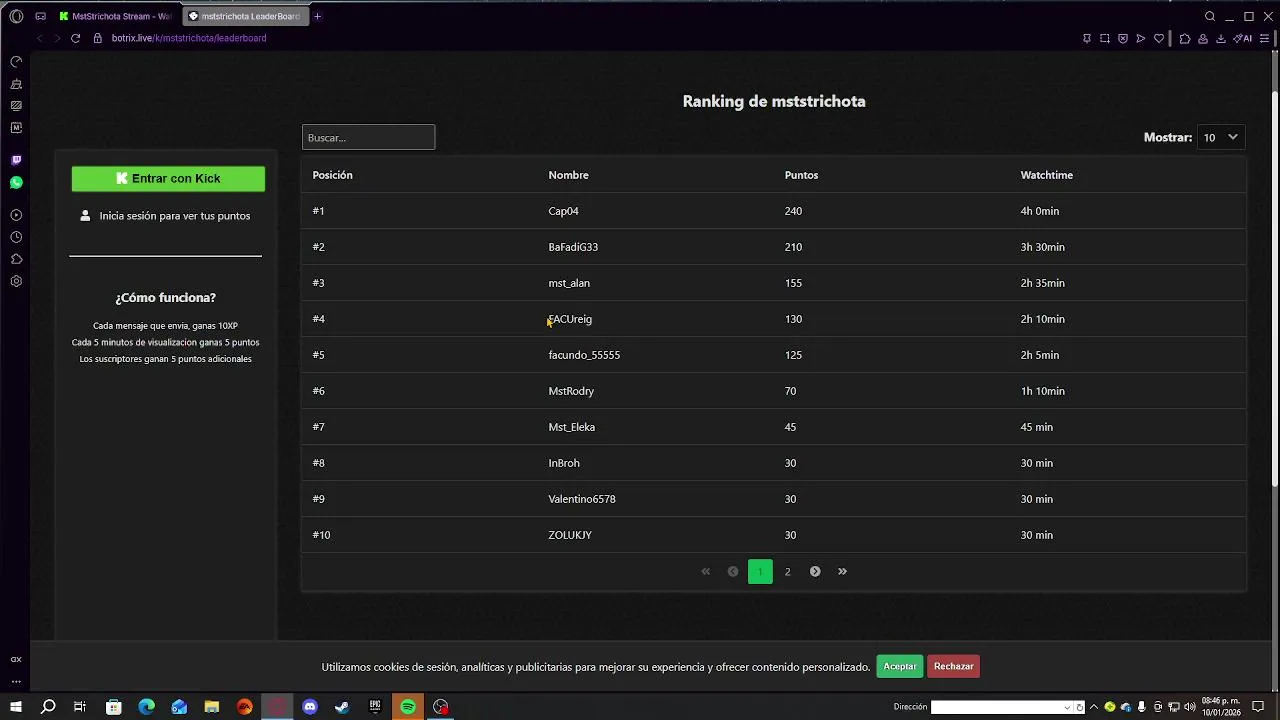Open Microsoft Edge from the taskbar
The width and height of the screenshot is (1280, 720).
(146, 707)
